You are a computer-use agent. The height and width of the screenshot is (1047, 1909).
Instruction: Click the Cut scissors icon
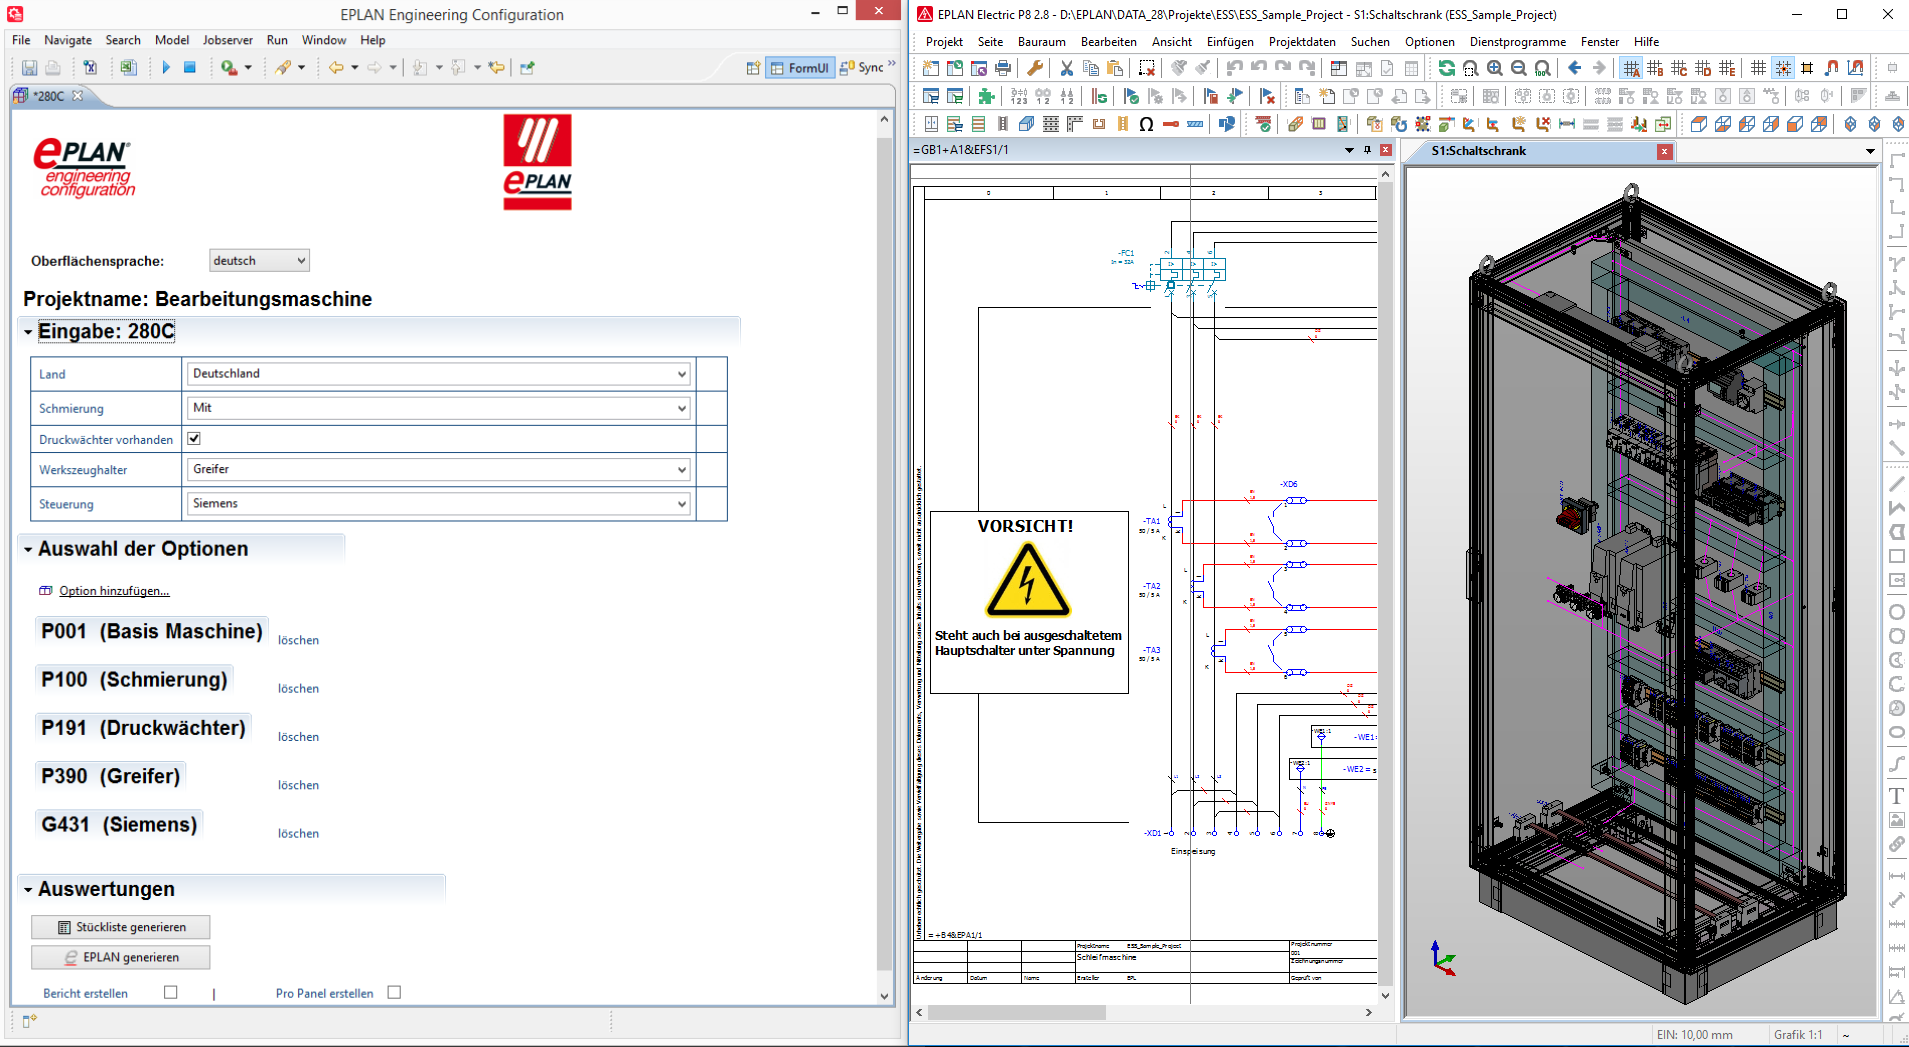coord(1067,68)
